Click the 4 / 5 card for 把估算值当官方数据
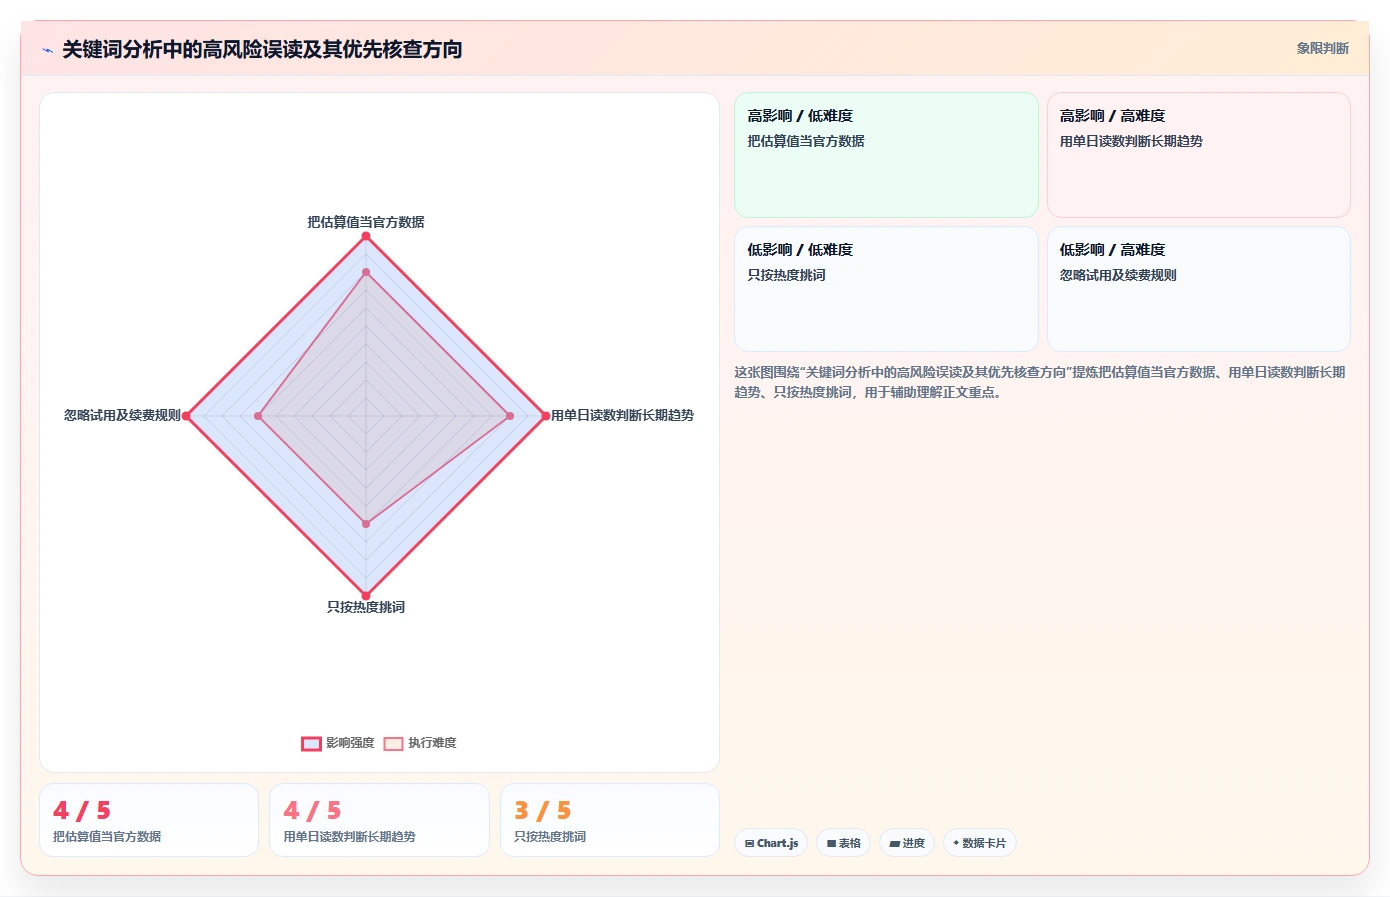Screen dimensions: 1390x897 [149, 820]
